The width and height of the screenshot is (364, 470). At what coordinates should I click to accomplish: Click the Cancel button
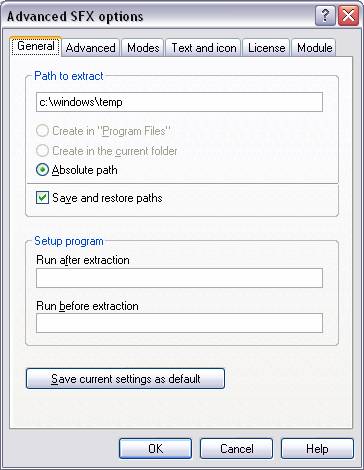pyautogui.click(x=236, y=449)
